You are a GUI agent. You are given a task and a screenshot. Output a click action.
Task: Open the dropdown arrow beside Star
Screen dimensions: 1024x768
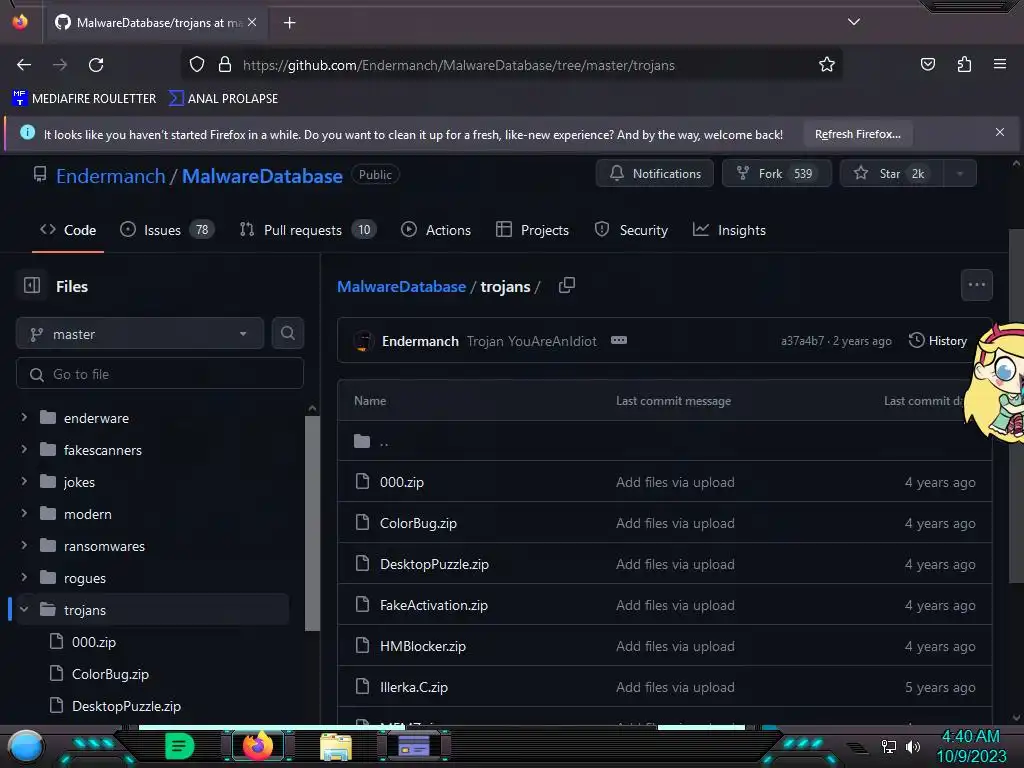coord(960,174)
